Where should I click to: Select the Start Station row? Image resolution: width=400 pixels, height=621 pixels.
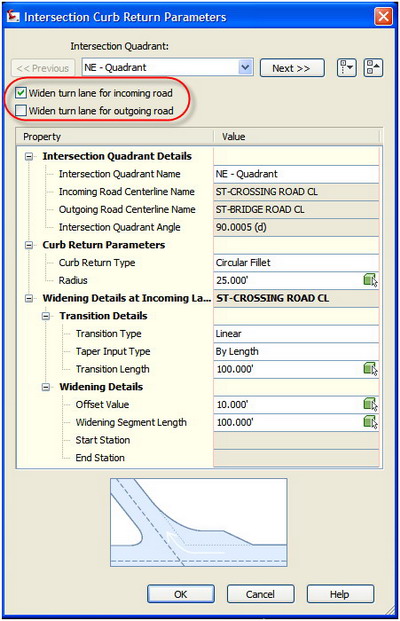198,440
